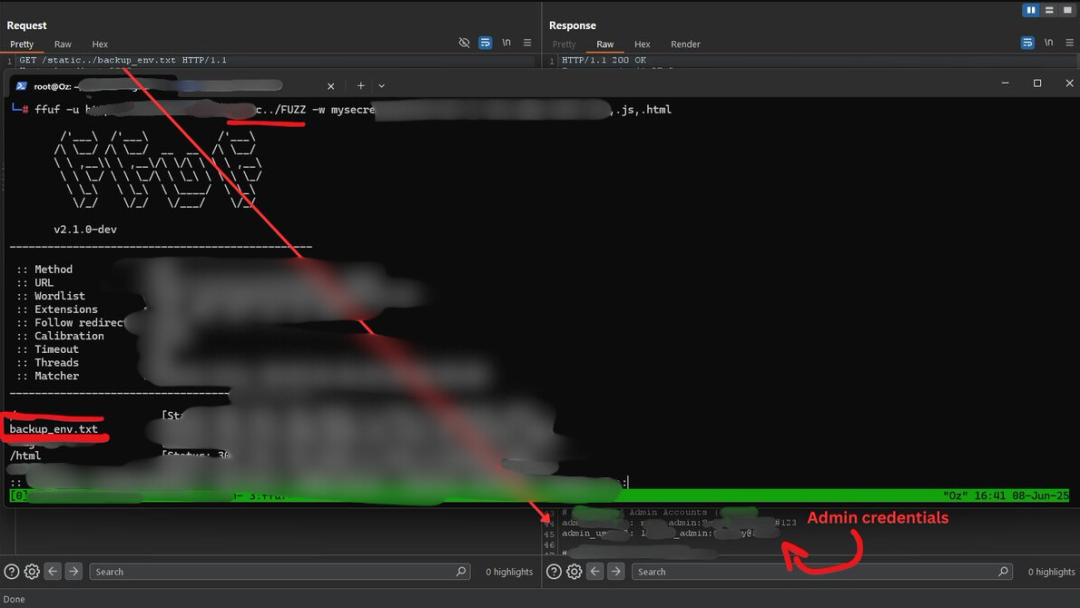Select top-bottom stacked layout icon

click(1049, 10)
